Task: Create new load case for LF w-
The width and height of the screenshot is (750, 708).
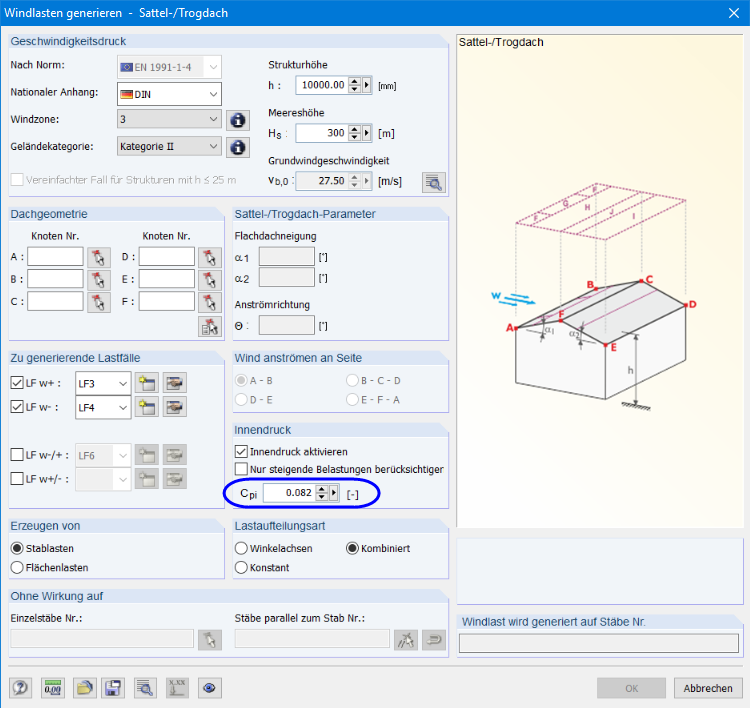Action: click(x=146, y=407)
